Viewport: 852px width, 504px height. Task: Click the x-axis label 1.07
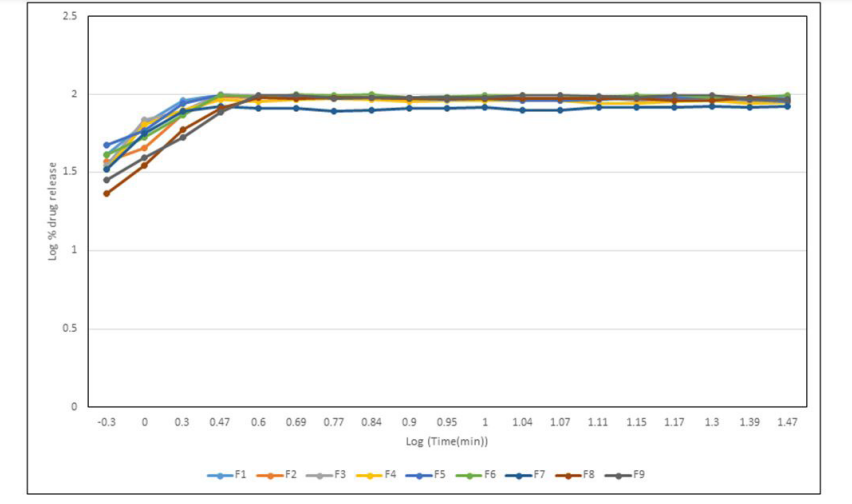(x=561, y=423)
